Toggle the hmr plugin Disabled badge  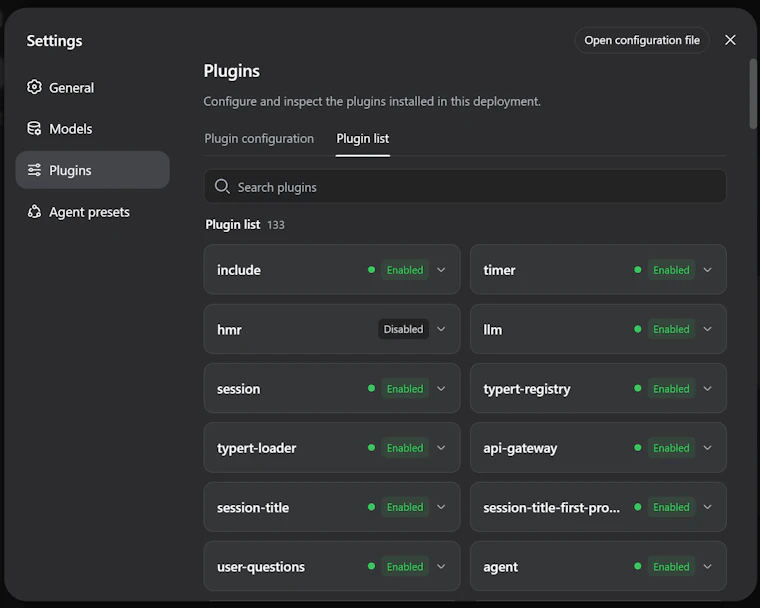403,329
